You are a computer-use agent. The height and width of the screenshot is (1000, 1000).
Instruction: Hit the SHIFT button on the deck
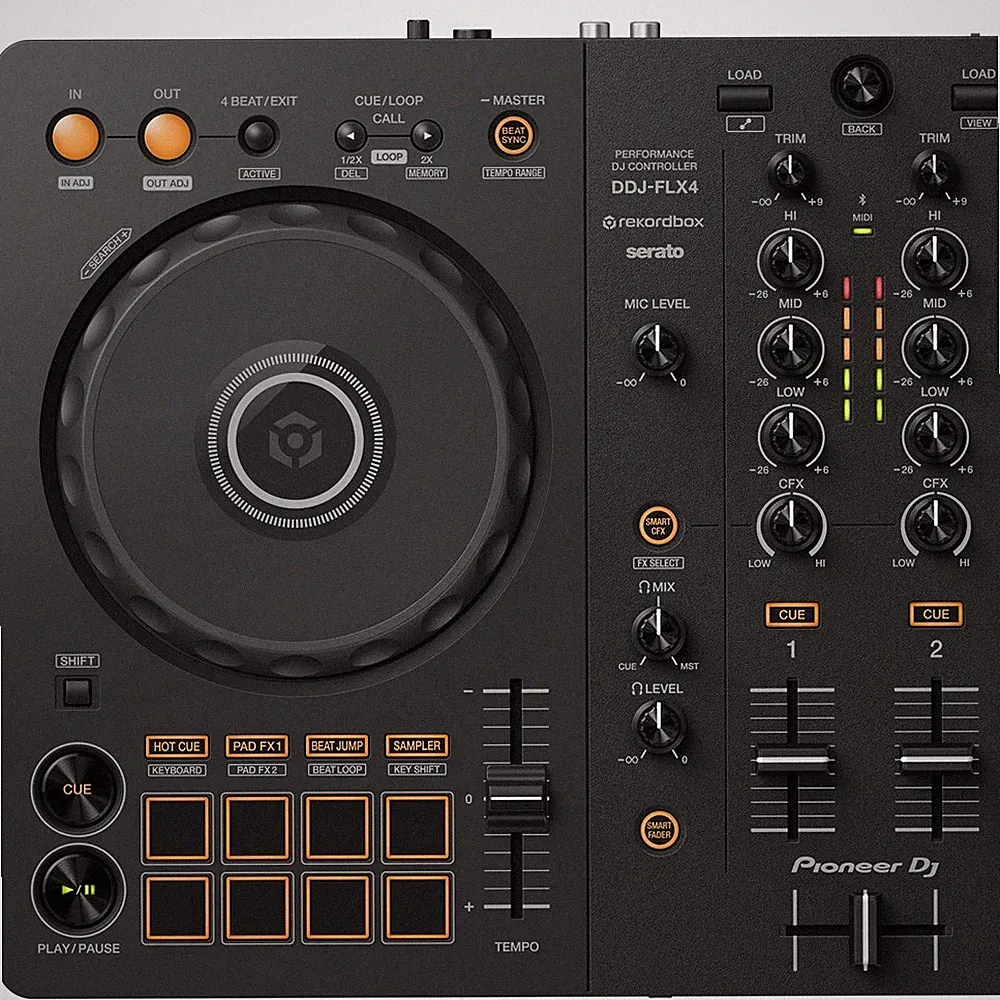78,692
